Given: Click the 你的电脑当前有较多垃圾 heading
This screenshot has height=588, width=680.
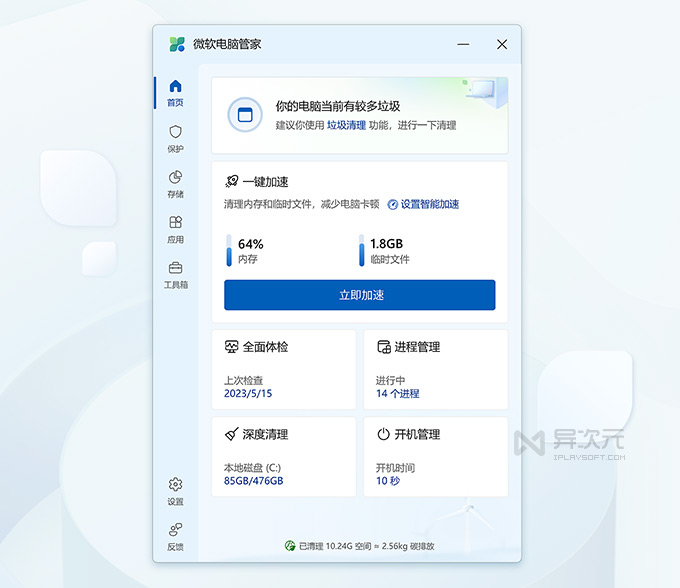Looking at the screenshot, I should [338, 106].
